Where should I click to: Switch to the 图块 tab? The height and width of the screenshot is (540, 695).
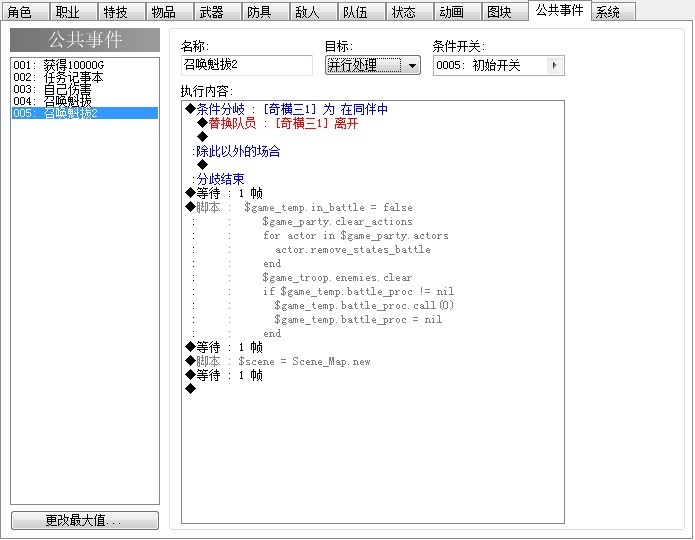(505, 12)
